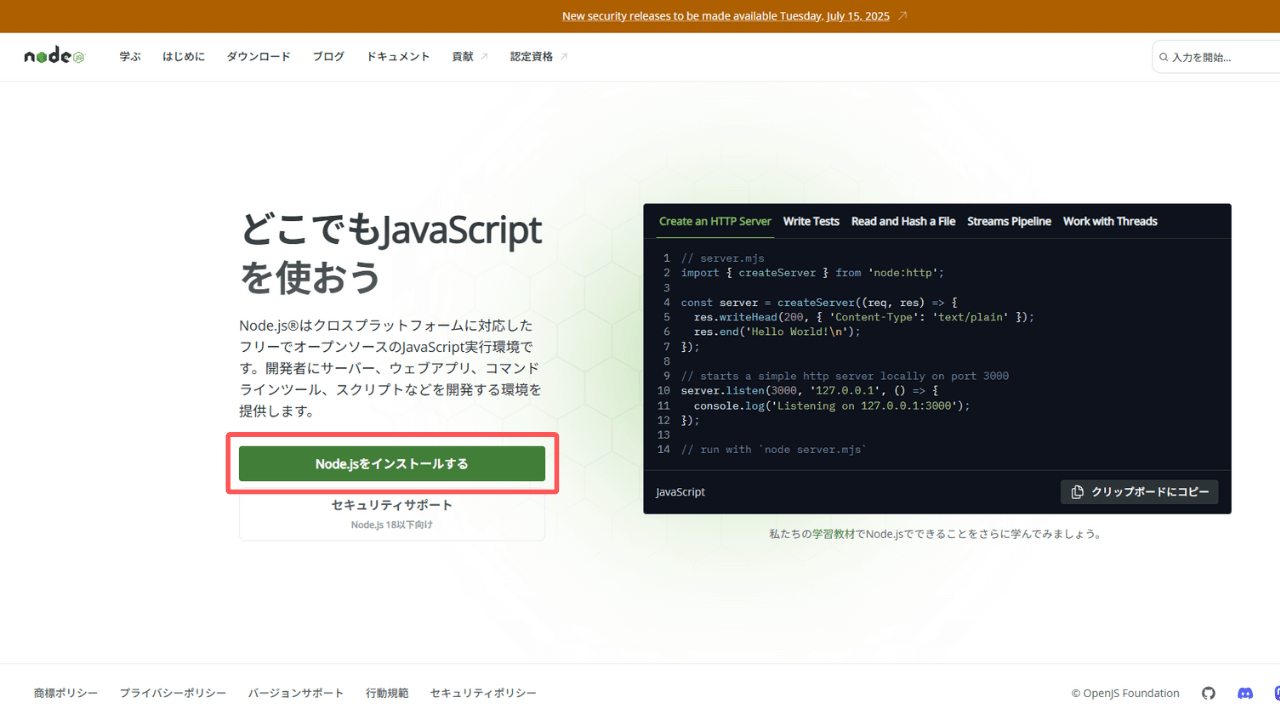Open the はじめに navigation item
Screen dimensions: 1280x720
click(x=184, y=57)
